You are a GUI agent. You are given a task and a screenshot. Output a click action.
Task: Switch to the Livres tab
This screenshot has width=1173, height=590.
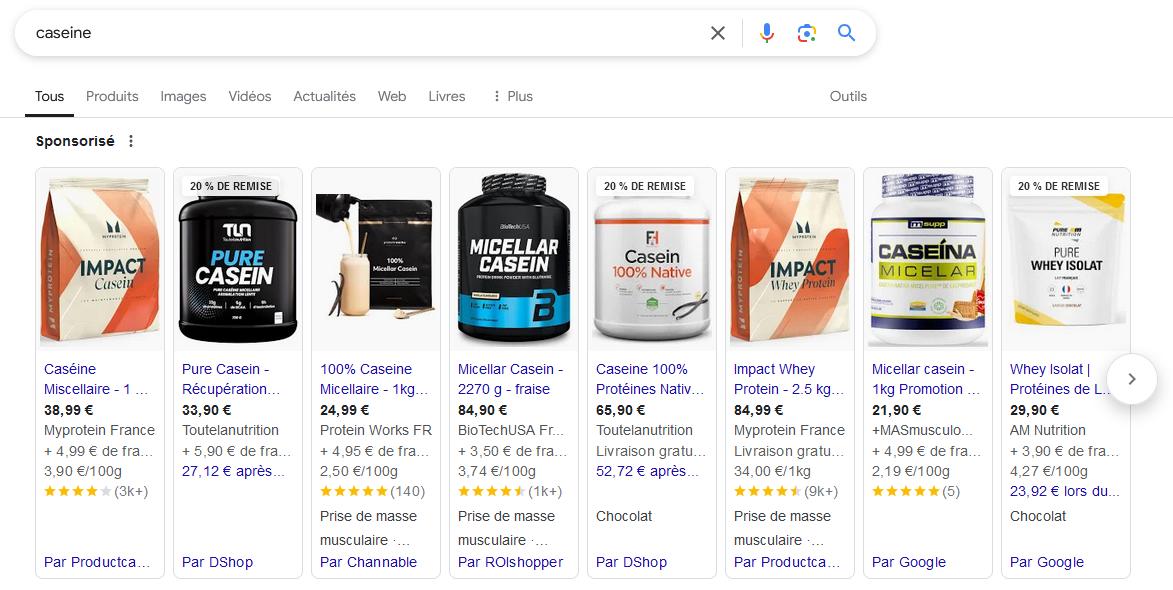coord(447,96)
